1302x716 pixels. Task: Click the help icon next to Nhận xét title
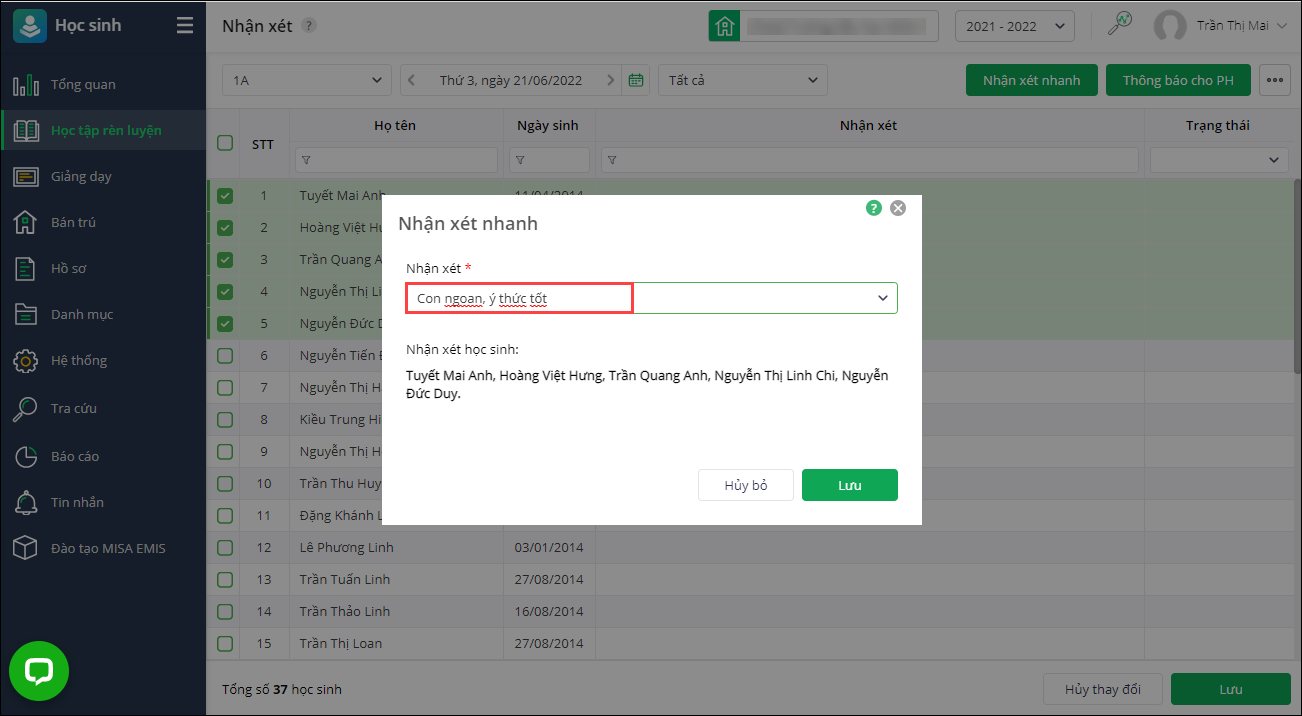[x=309, y=26]
